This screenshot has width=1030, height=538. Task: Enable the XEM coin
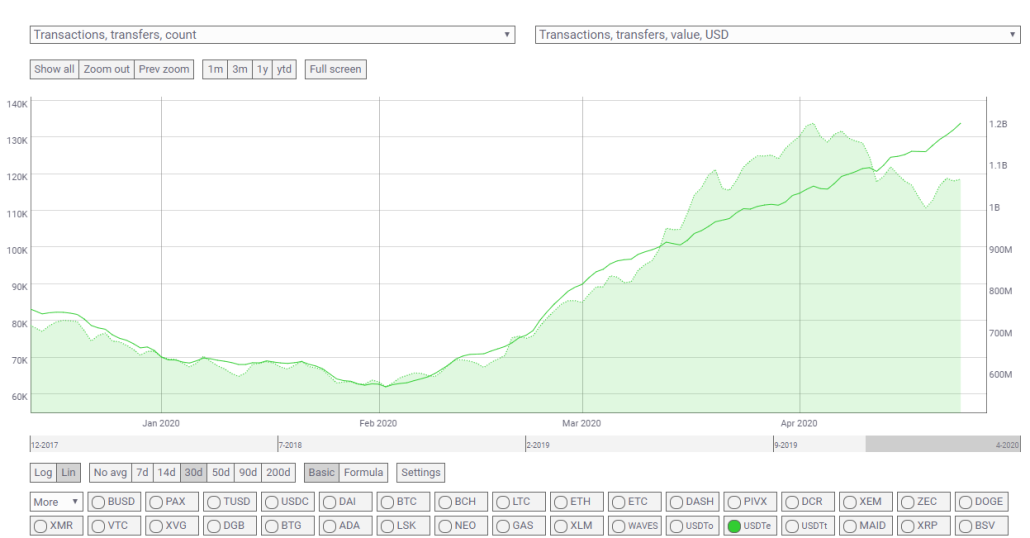[x=866, y=502]
